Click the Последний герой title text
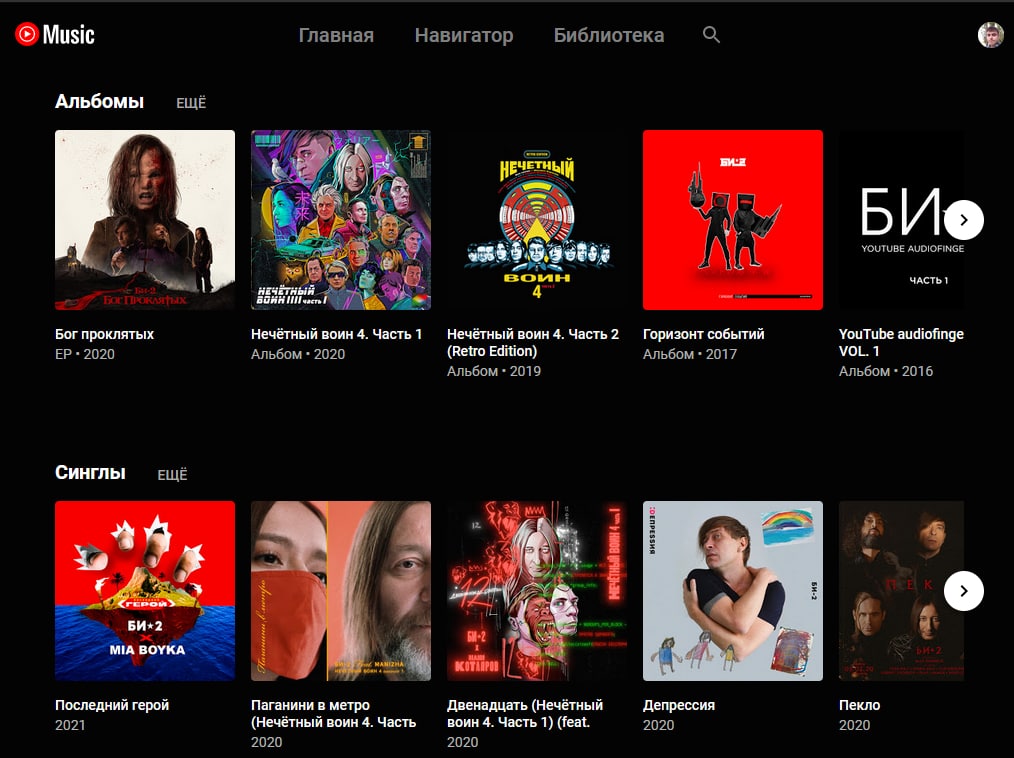 tap(112, 705)
